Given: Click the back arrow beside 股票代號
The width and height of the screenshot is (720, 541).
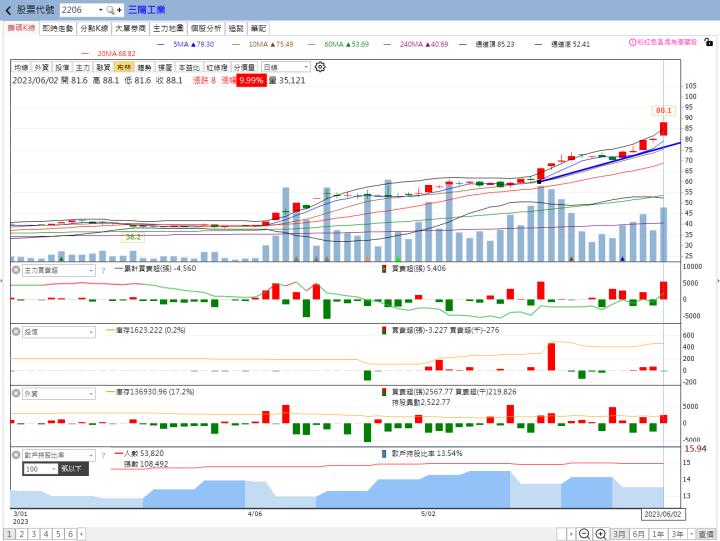Looking at the screenshot, I should pyautogui.click(x=8, y=9).
